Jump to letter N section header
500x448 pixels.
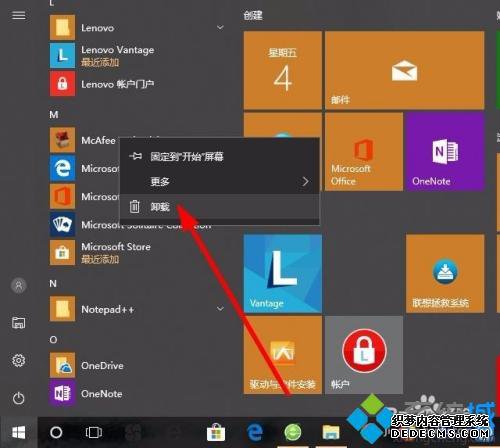[x=53, y=284]
